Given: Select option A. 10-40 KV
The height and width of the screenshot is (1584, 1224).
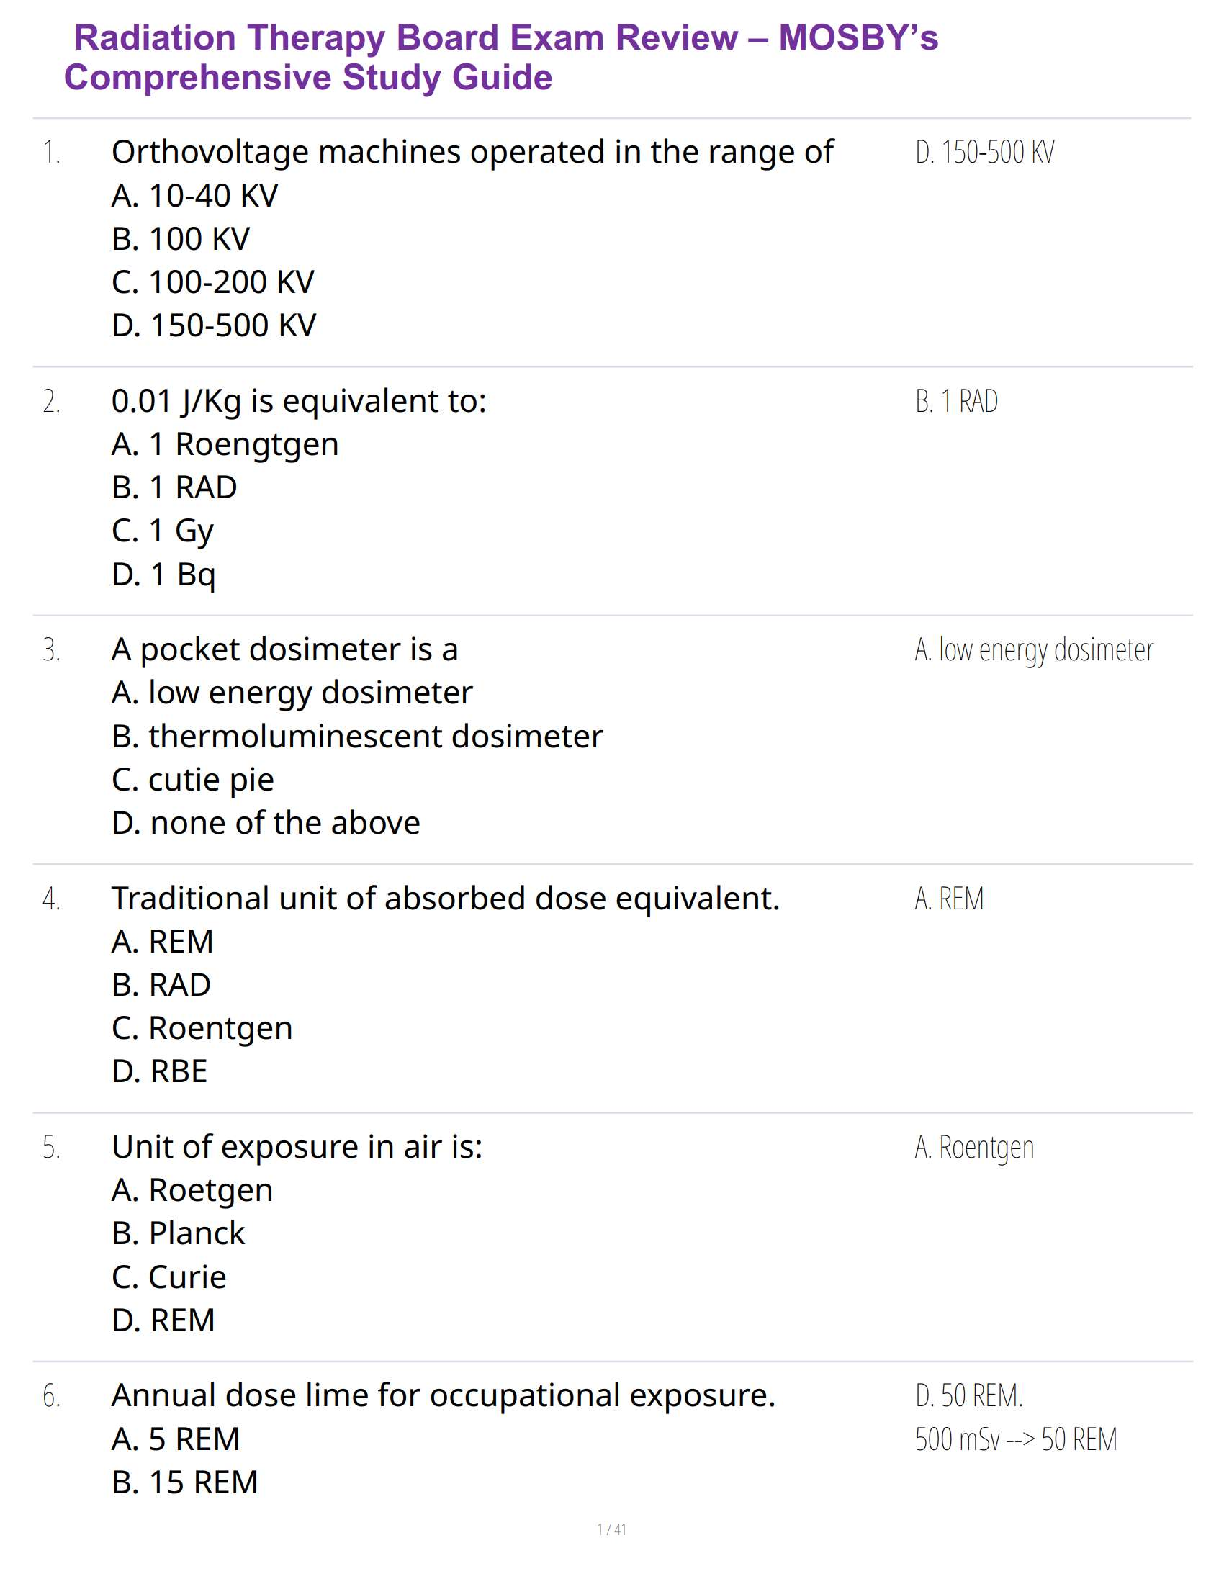Looking at the screenshot, I should pos(195,196).
